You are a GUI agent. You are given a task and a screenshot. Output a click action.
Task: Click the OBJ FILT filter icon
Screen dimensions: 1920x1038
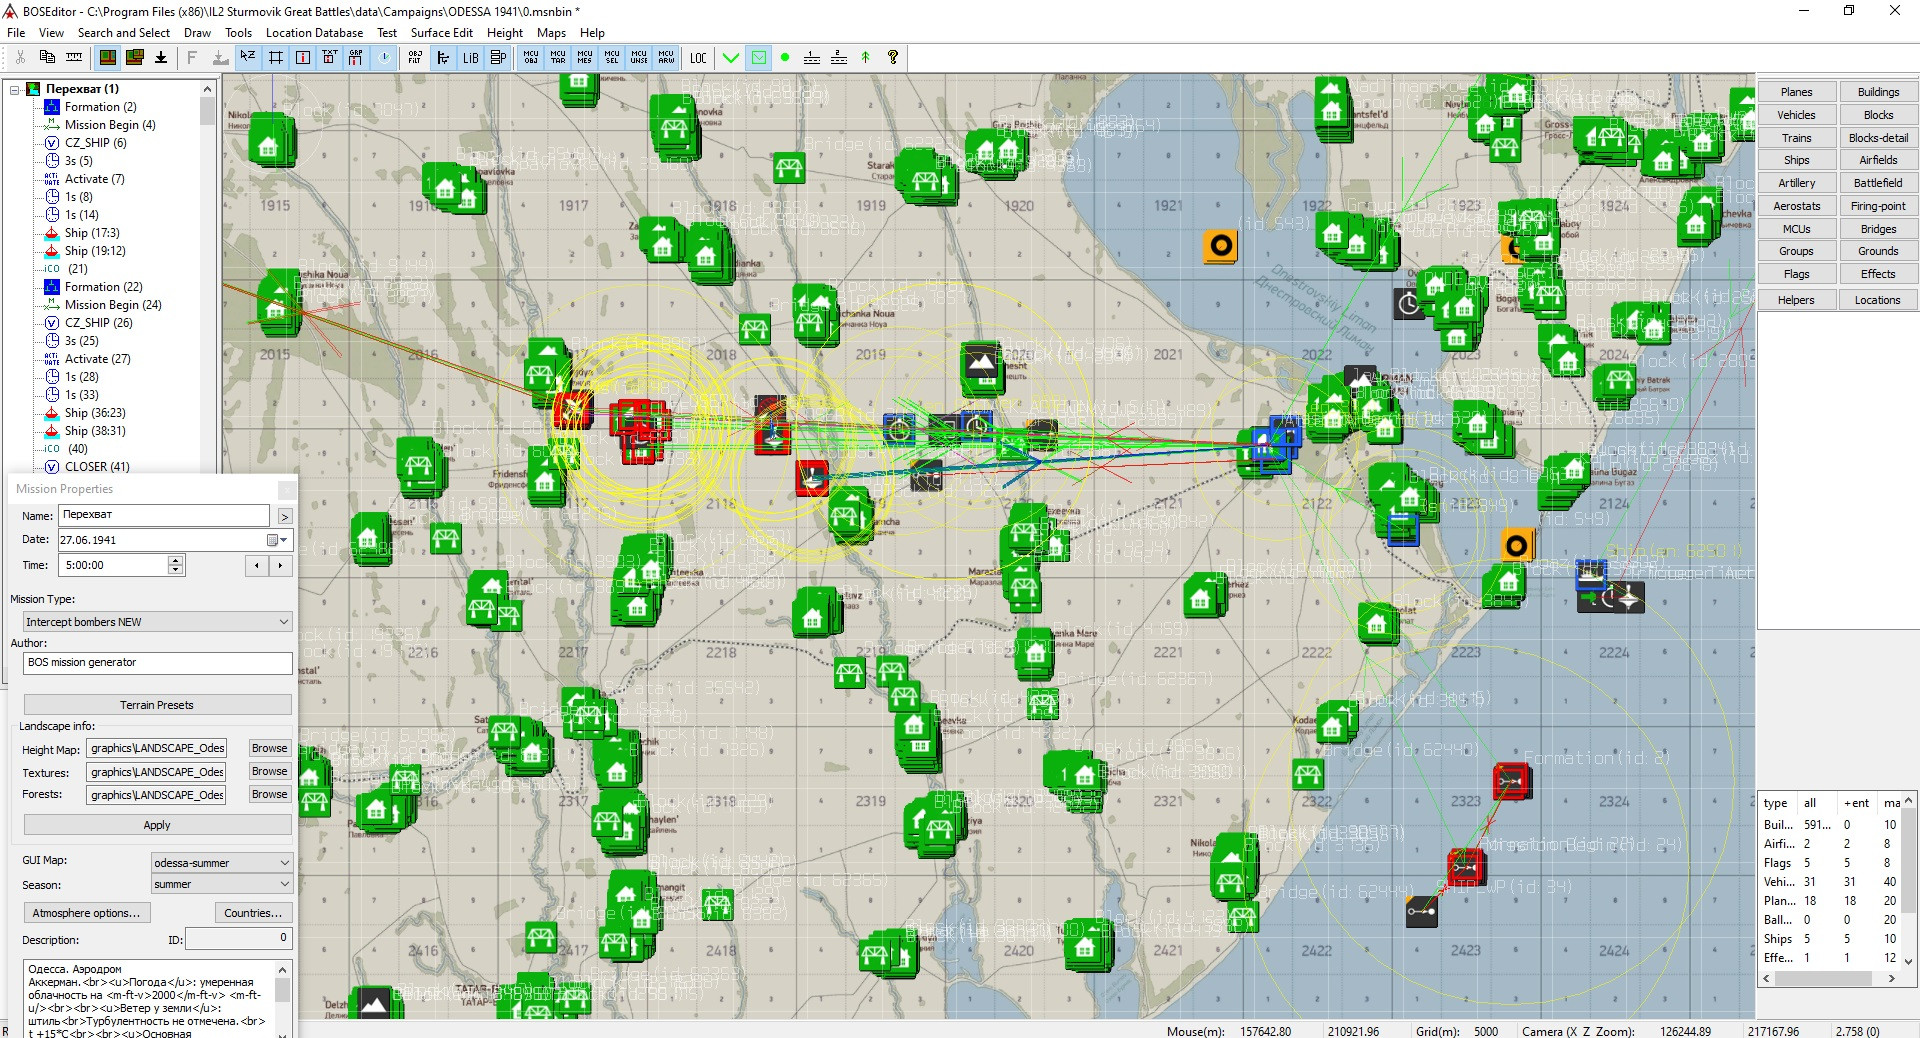tap(415, 57)
